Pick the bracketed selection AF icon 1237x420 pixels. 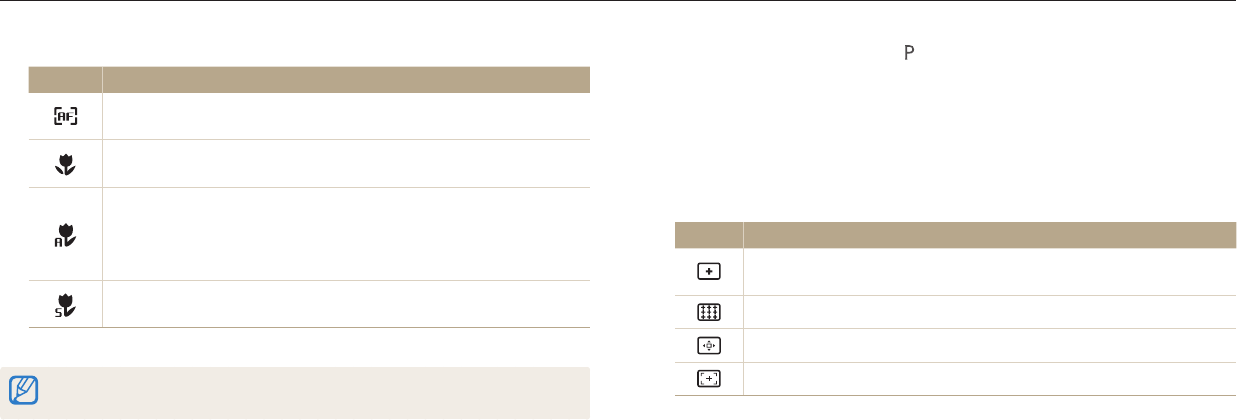(708, 378)
